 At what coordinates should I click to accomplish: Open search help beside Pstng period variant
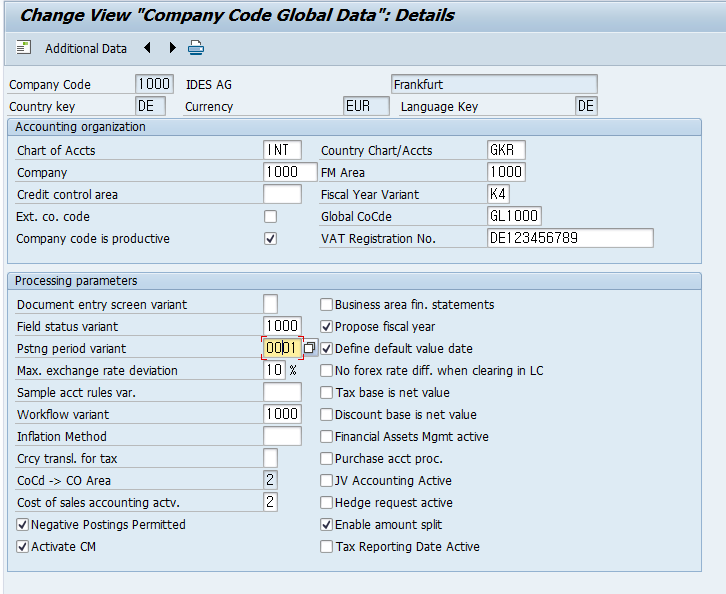[x=310, y=348]
